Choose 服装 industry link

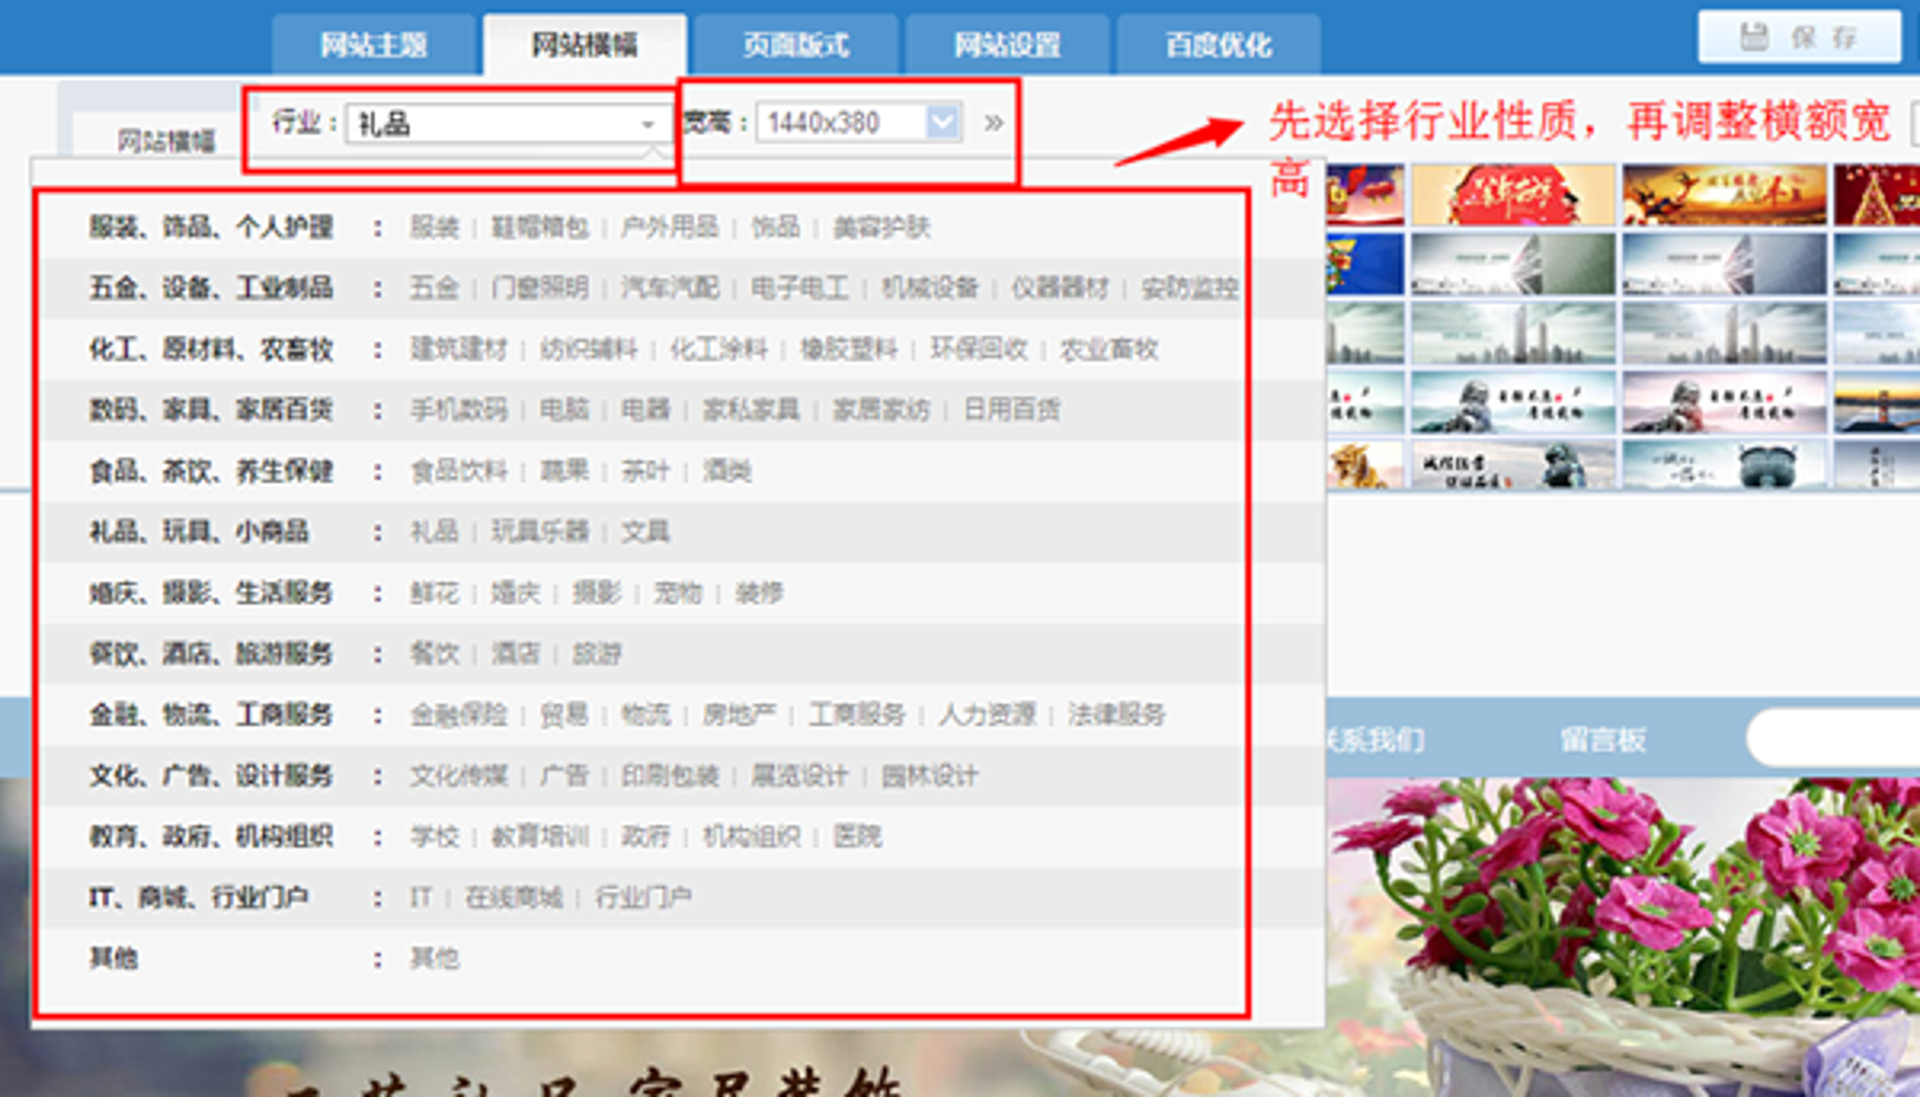[434, 227]
